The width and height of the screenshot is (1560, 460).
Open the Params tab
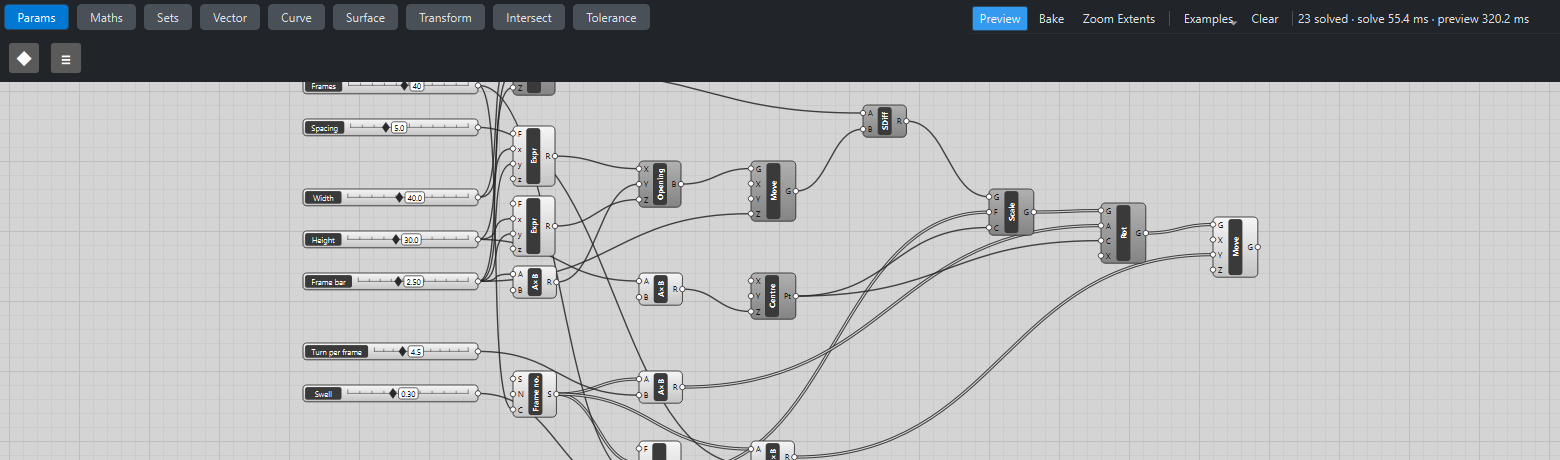click(x=37, y=18)
